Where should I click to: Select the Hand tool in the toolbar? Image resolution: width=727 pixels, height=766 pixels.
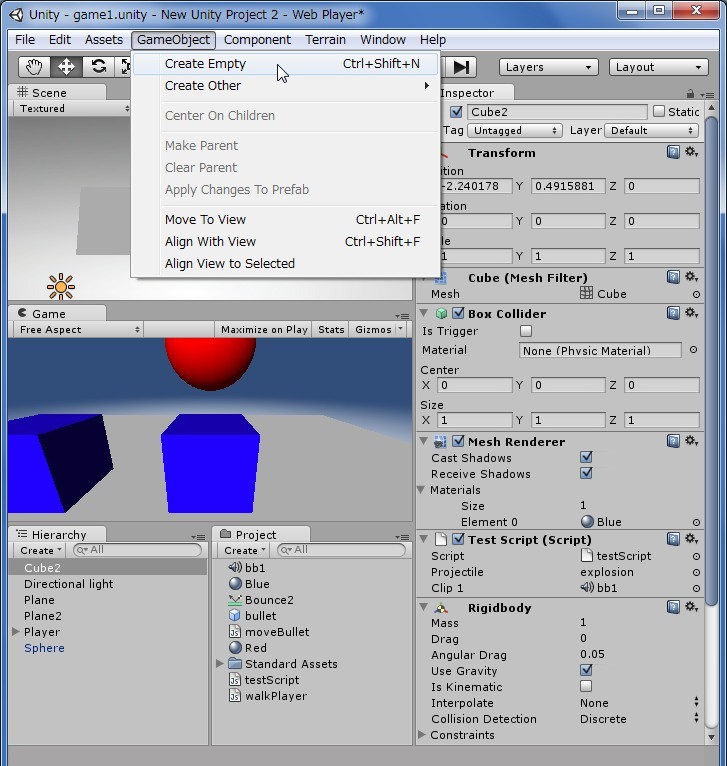click(x=35, y=67)
